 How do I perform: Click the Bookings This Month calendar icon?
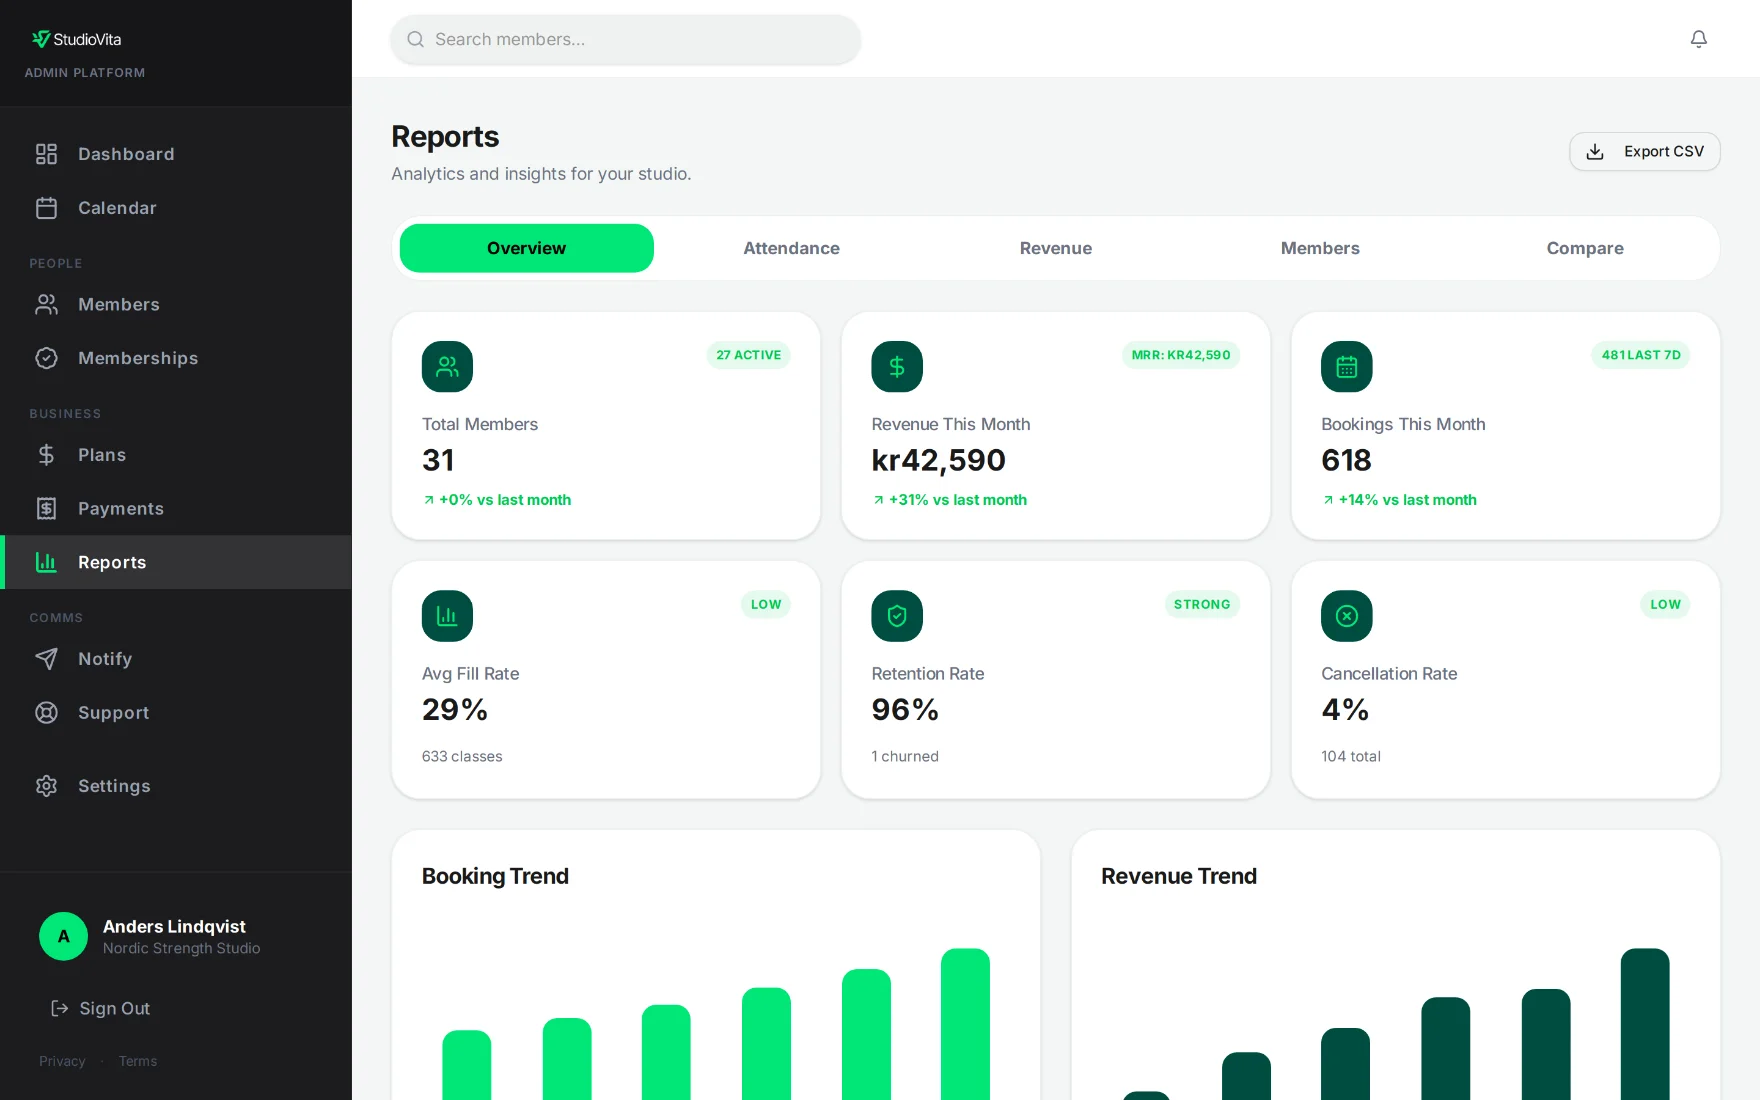coord(1347,367)
